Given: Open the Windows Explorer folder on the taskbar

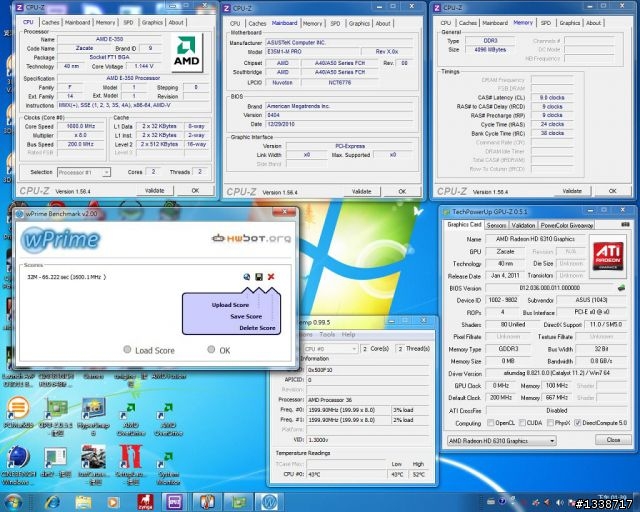Looking at the screenshot, I should coord(83,503).
